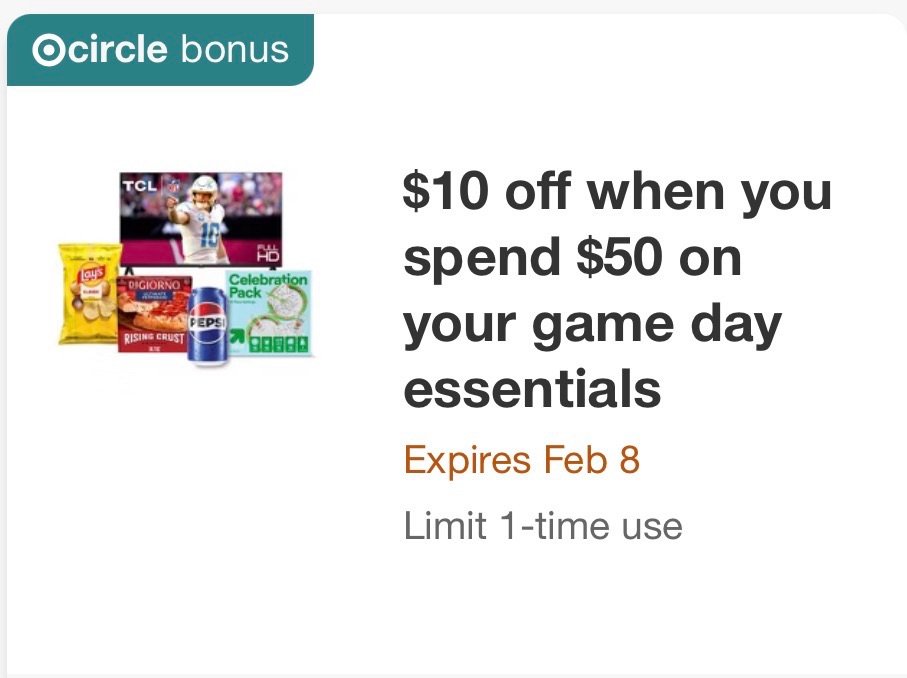The image size is (907, 678).
Task: Click the "spend $50 on" headline line
Action: [572, 258]
